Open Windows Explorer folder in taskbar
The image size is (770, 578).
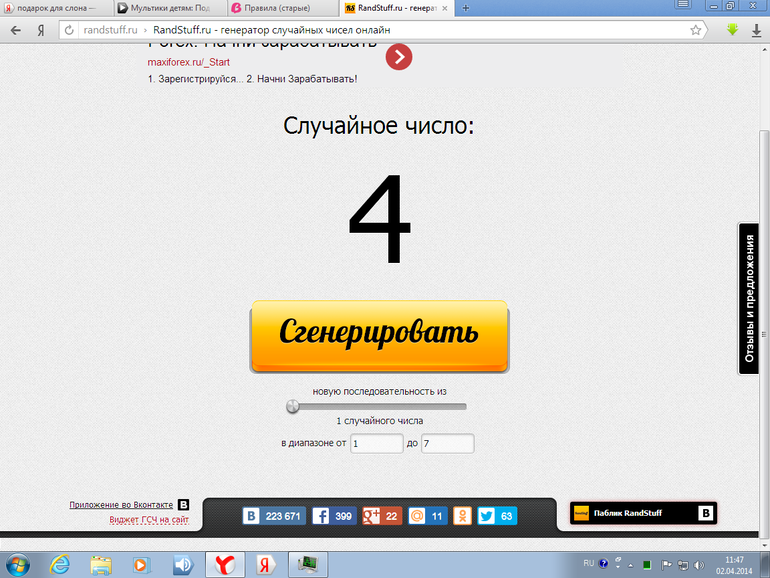101,565
